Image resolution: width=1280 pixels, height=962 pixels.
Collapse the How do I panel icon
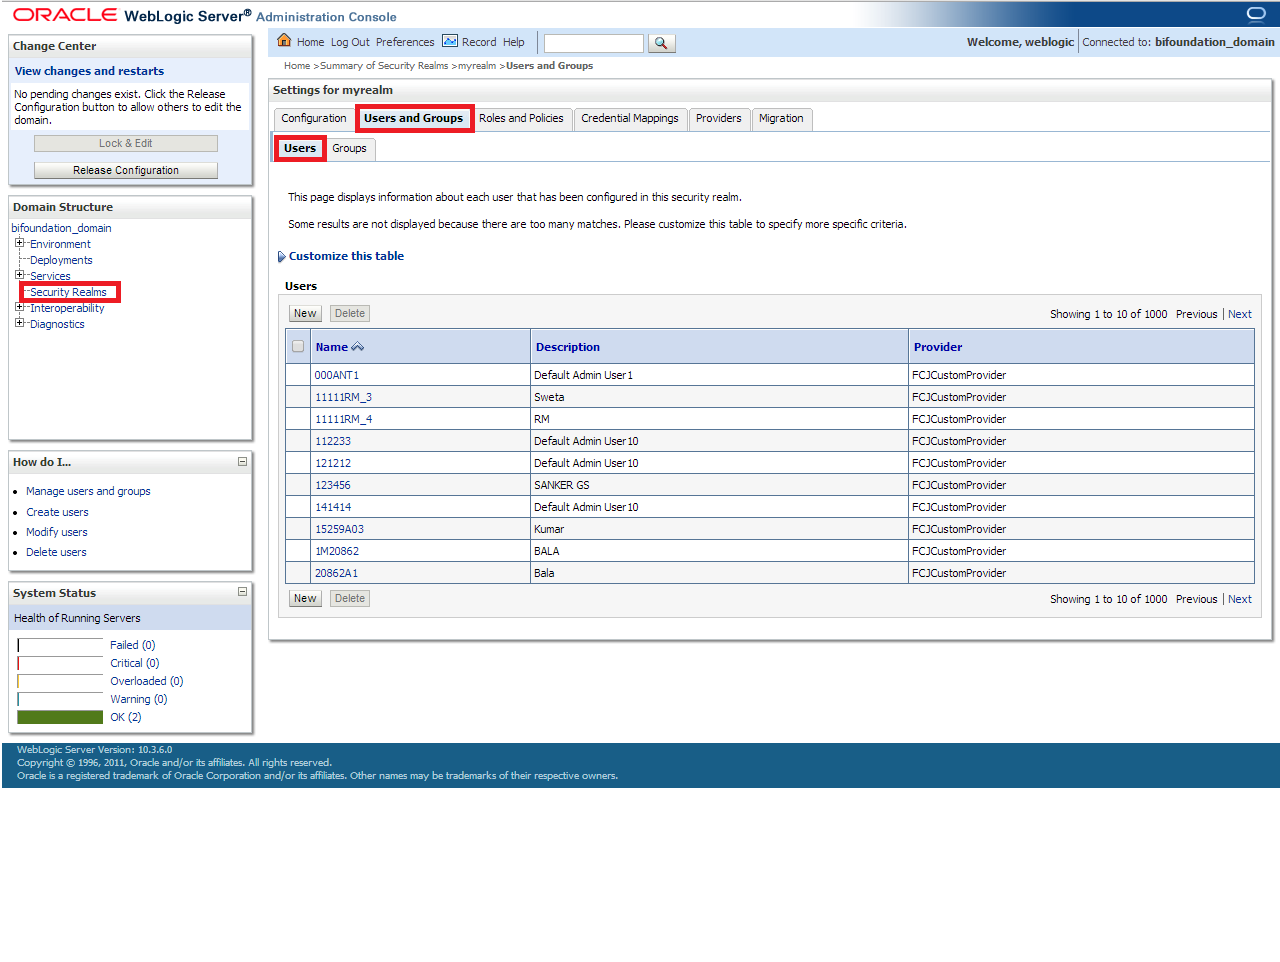(x=242, y=462)
